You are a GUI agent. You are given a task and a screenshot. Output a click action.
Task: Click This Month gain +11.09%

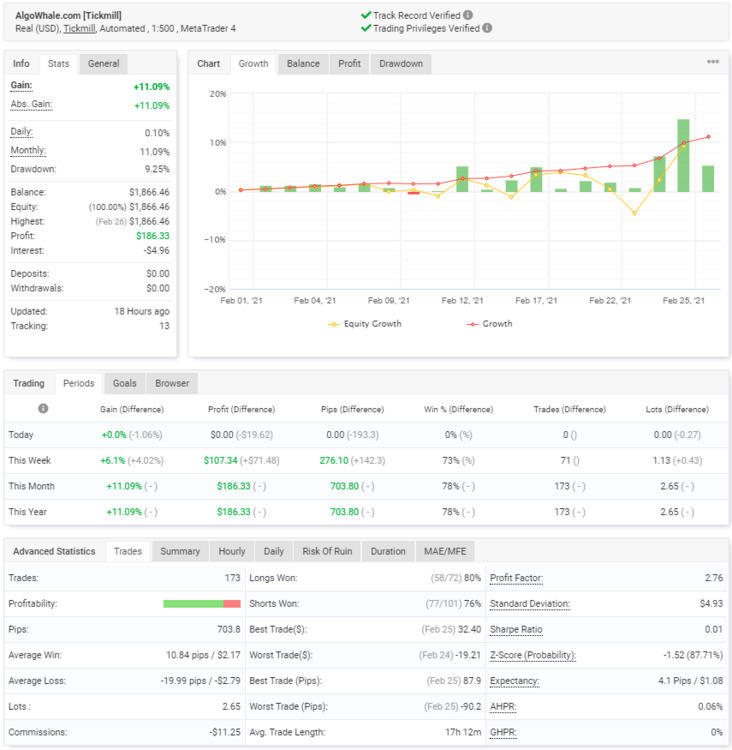[124, 486]
